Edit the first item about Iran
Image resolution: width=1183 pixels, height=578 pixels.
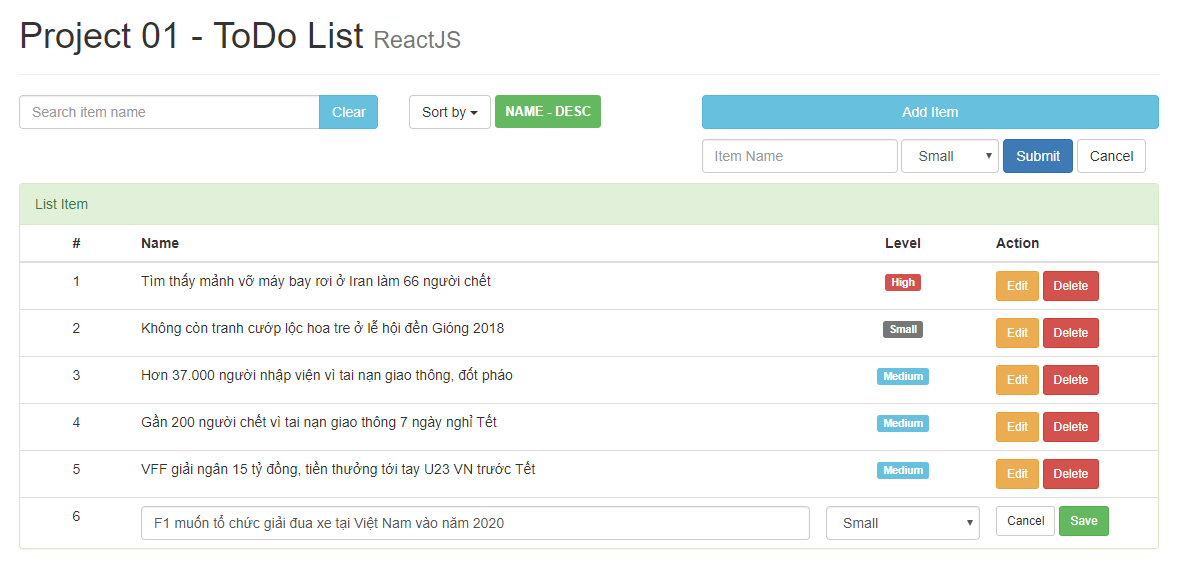pyautogui.click(x=1017, y=286)
